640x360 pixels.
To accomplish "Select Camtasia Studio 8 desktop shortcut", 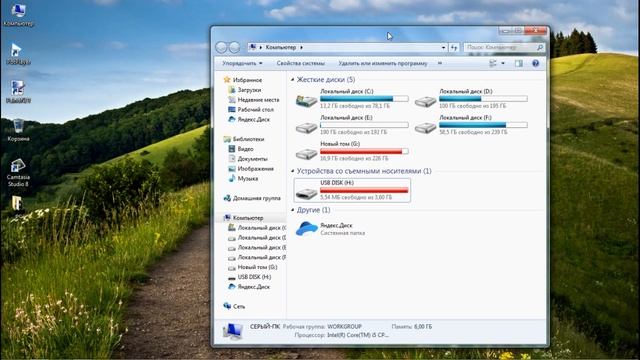I will (18, 172).
